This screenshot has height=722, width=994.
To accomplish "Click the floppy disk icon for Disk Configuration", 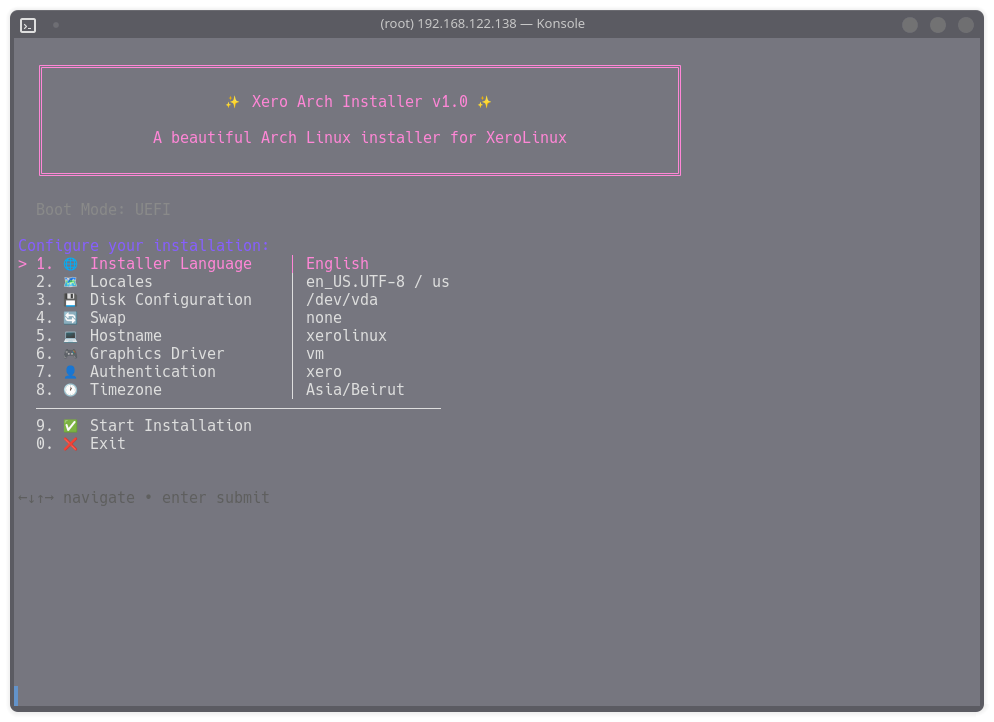I will [70, 300].
